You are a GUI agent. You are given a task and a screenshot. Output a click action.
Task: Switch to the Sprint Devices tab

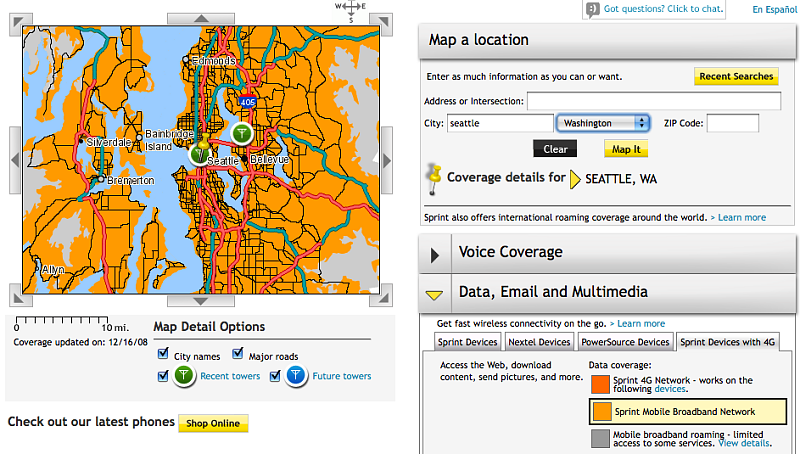coord(467,342)
